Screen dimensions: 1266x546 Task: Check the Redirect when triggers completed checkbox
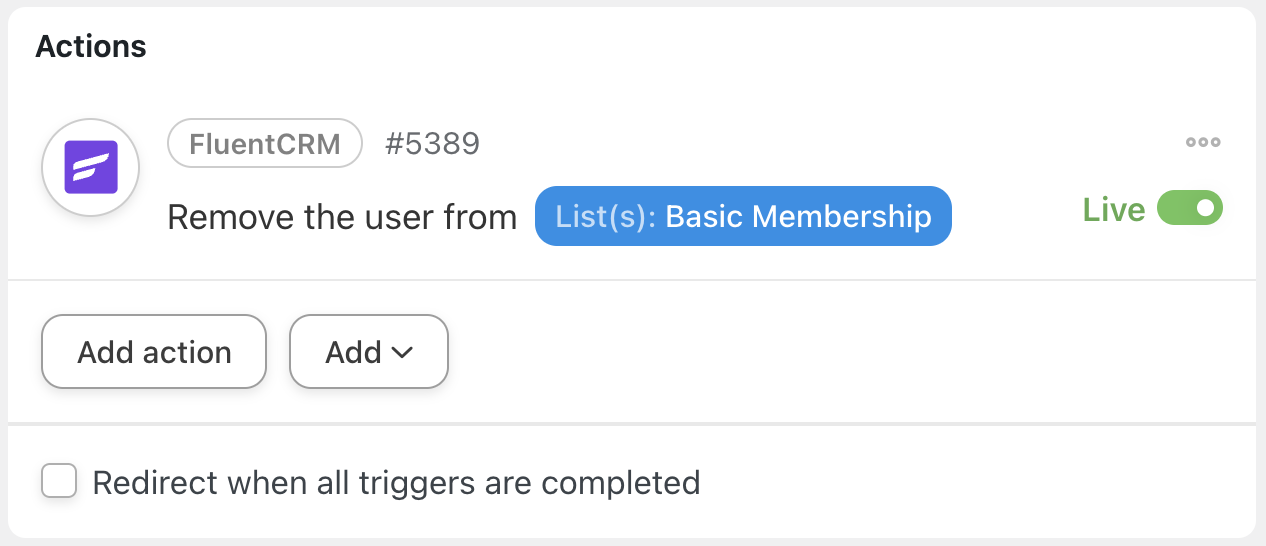pos(59,482)
